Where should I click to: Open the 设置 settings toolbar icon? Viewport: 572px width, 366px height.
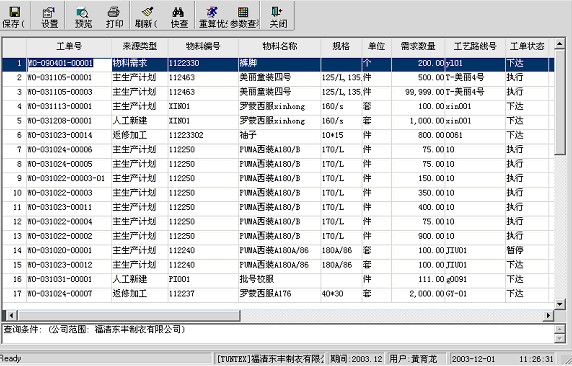tap(49, 12)
